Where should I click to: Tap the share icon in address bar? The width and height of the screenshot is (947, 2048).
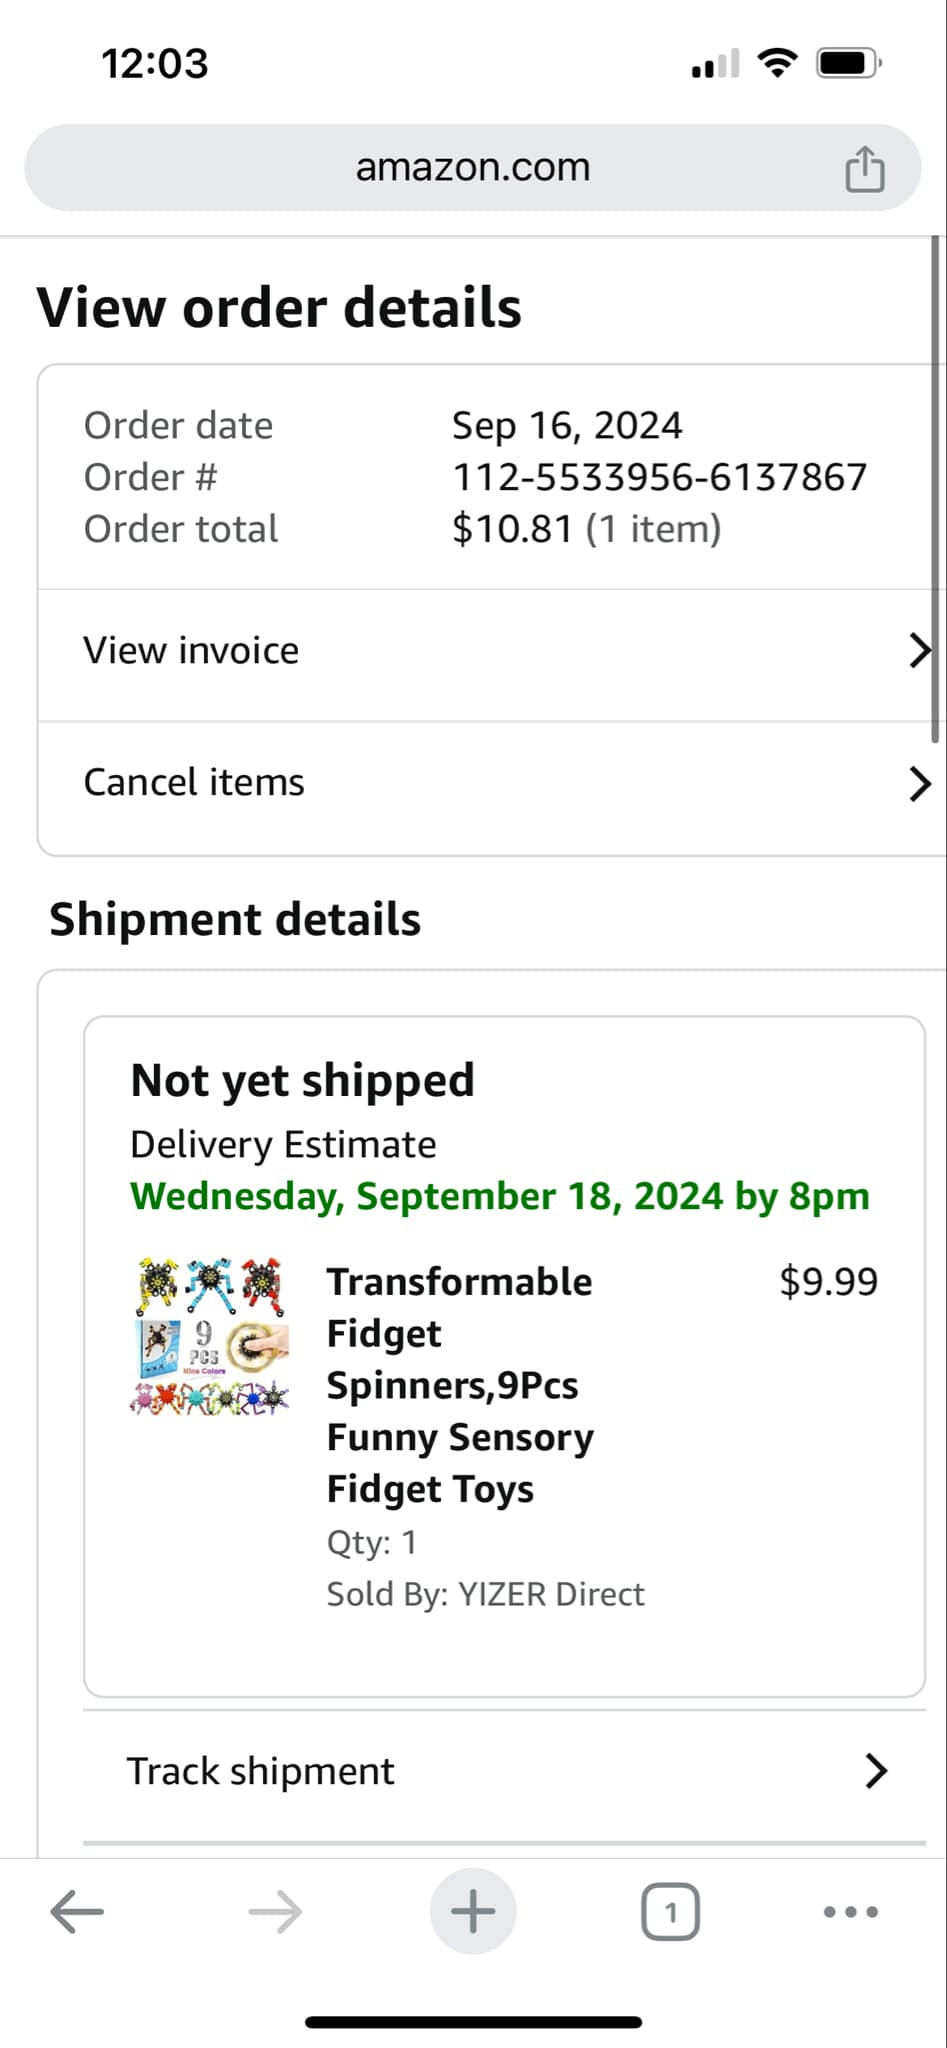[x=864, y=168]
